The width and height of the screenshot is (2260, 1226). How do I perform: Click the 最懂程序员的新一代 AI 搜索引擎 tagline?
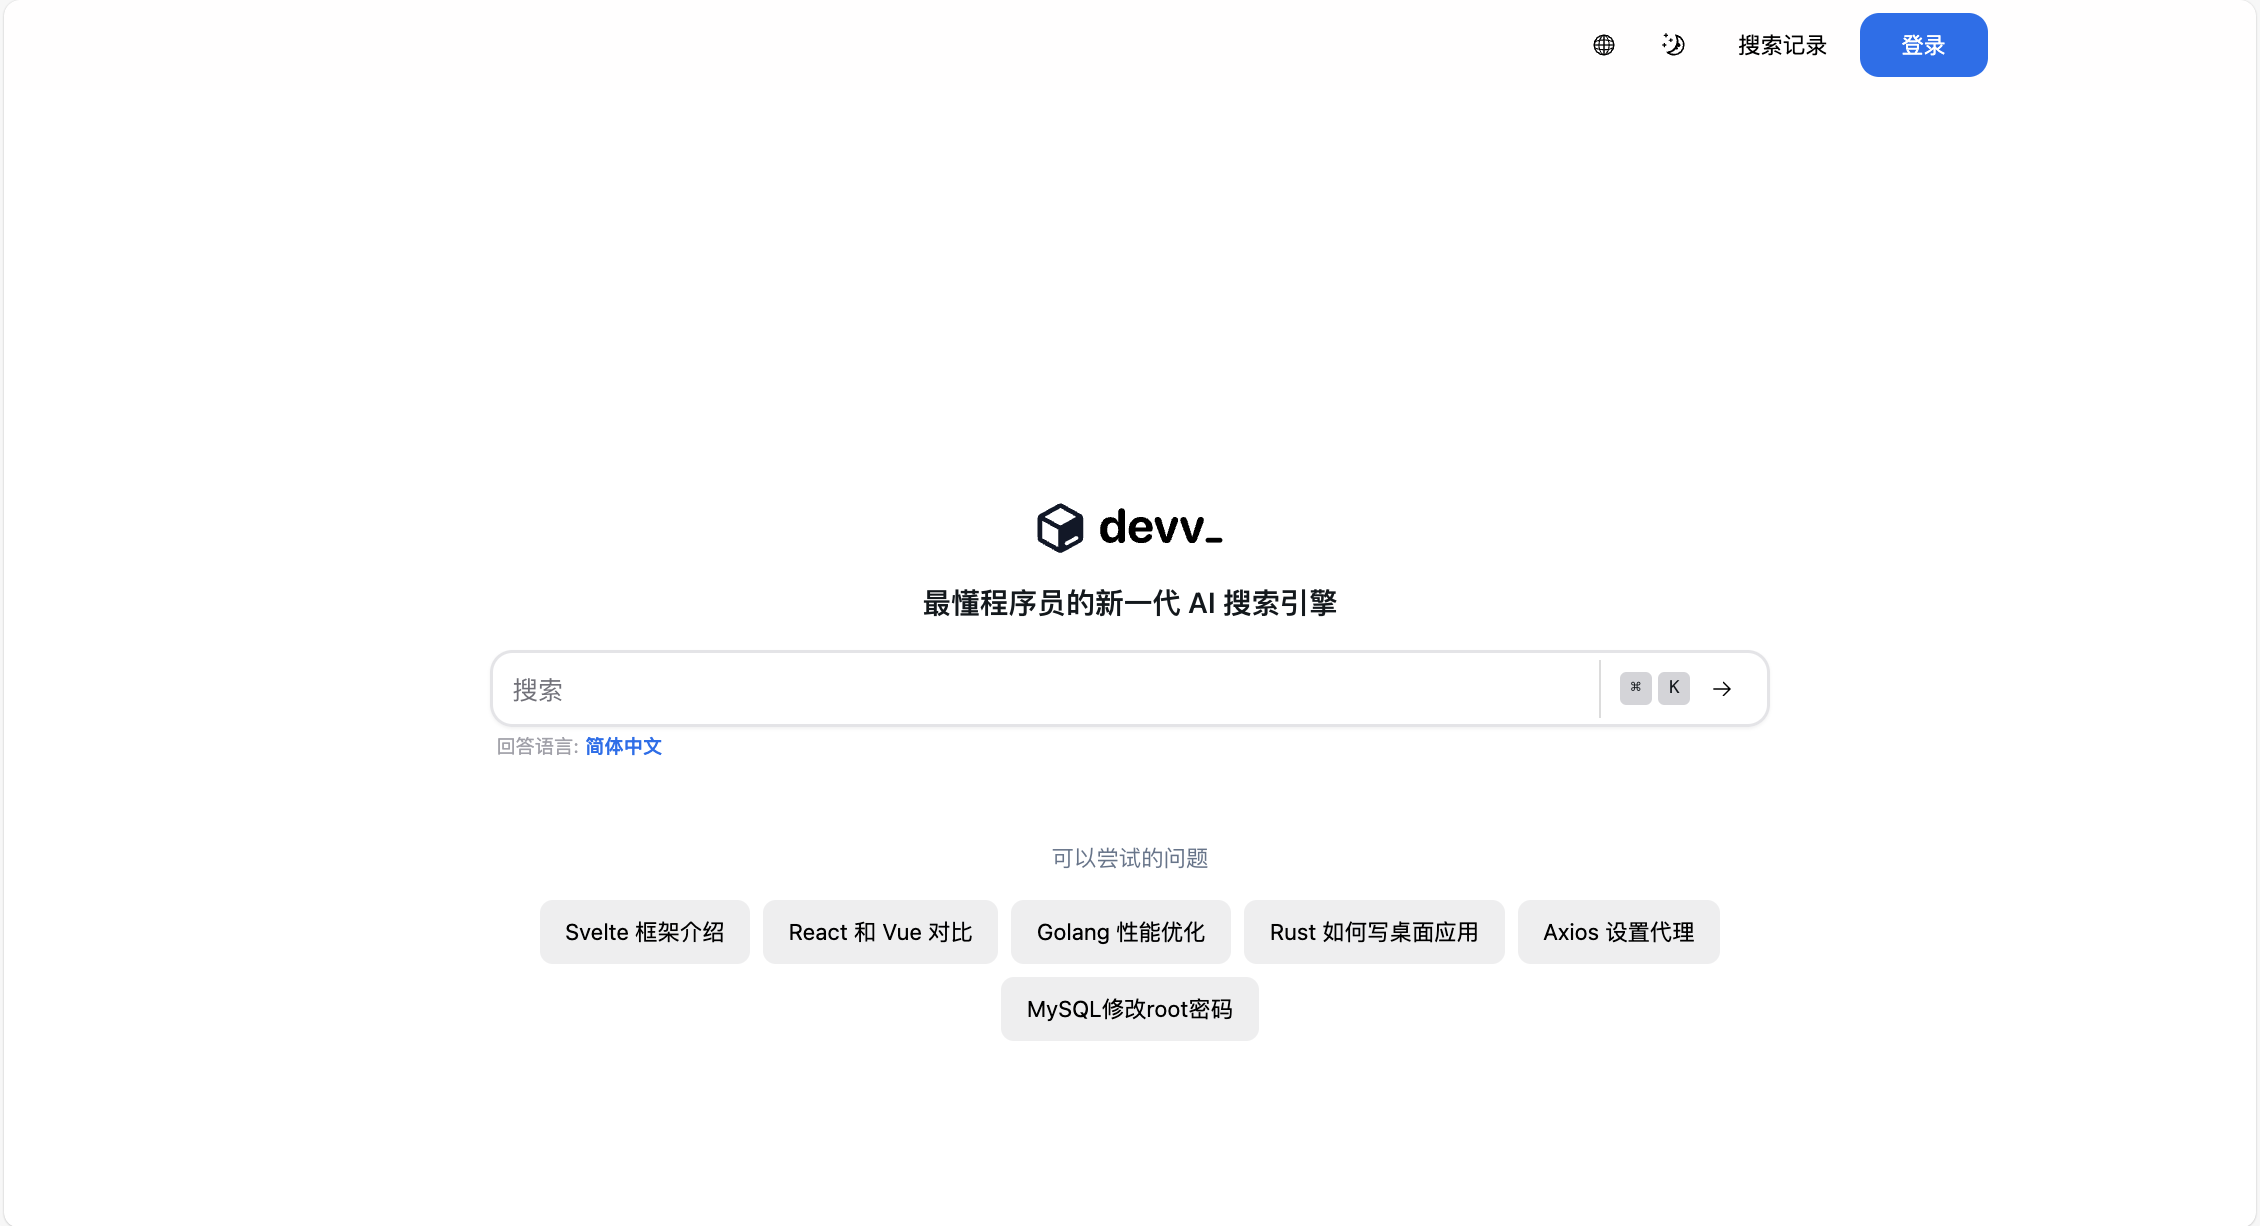tap(1129, 603)
